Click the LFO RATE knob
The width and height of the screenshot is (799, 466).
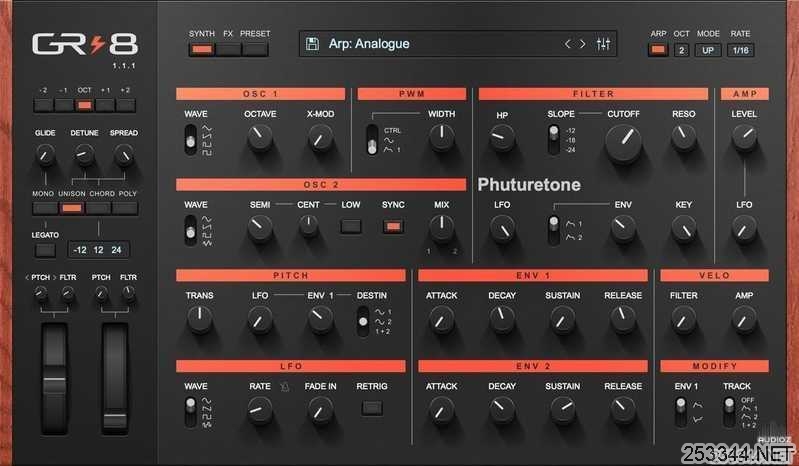pos(260,410)
